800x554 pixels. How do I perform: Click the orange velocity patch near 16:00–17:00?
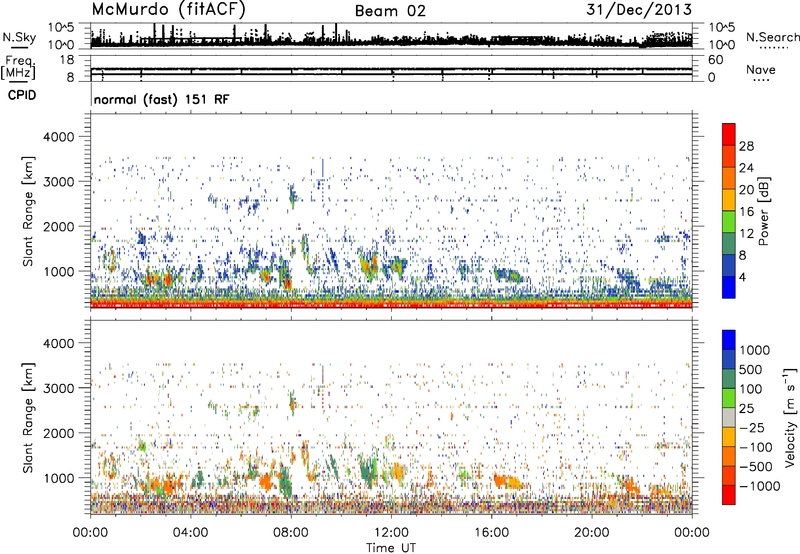508,481
